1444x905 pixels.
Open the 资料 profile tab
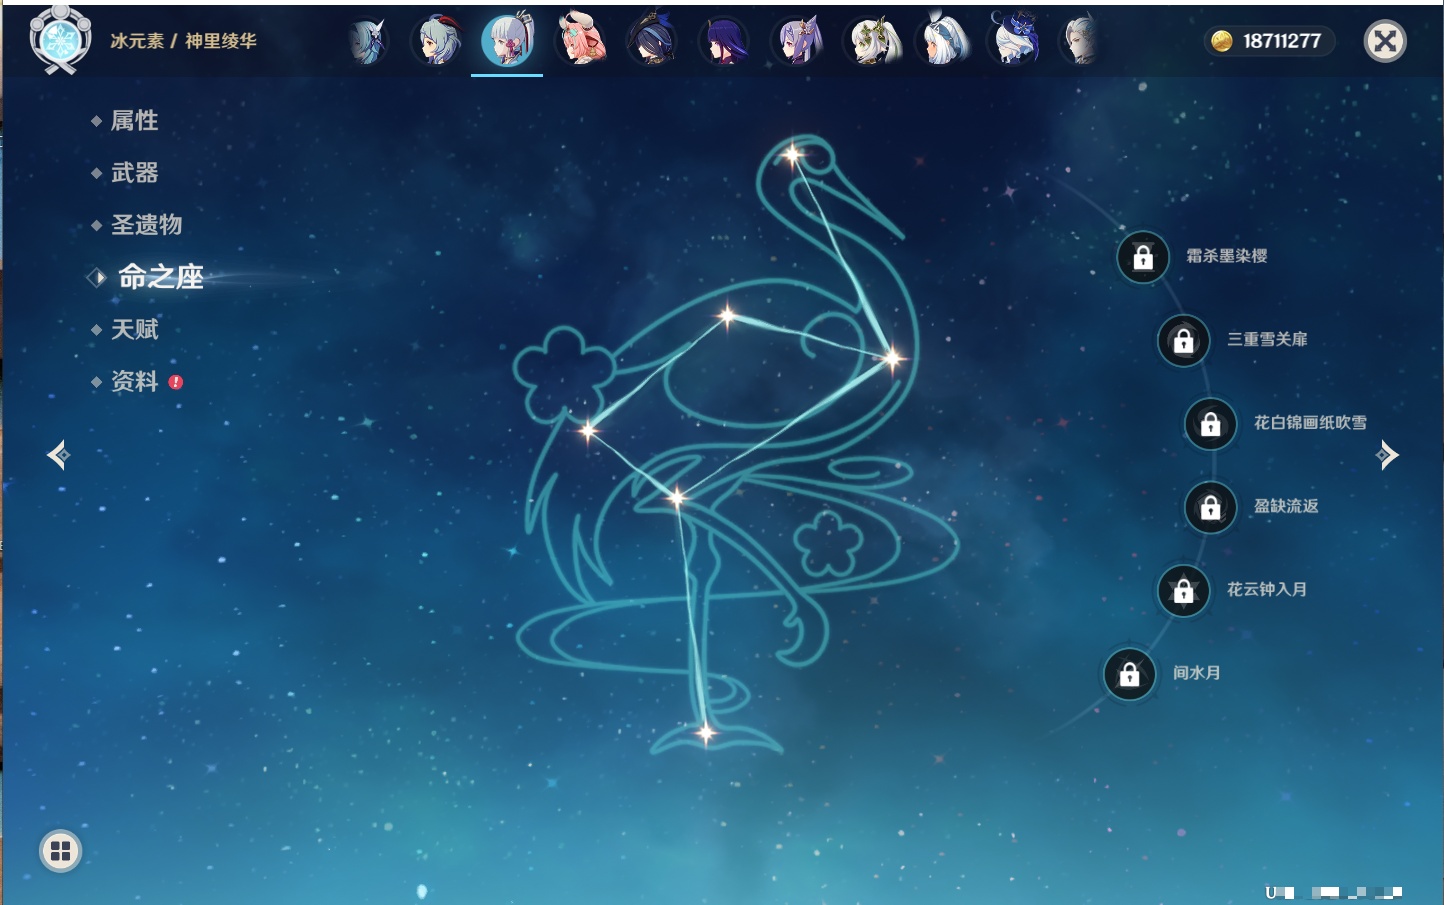pyautogui.click(x=134, y=381)
